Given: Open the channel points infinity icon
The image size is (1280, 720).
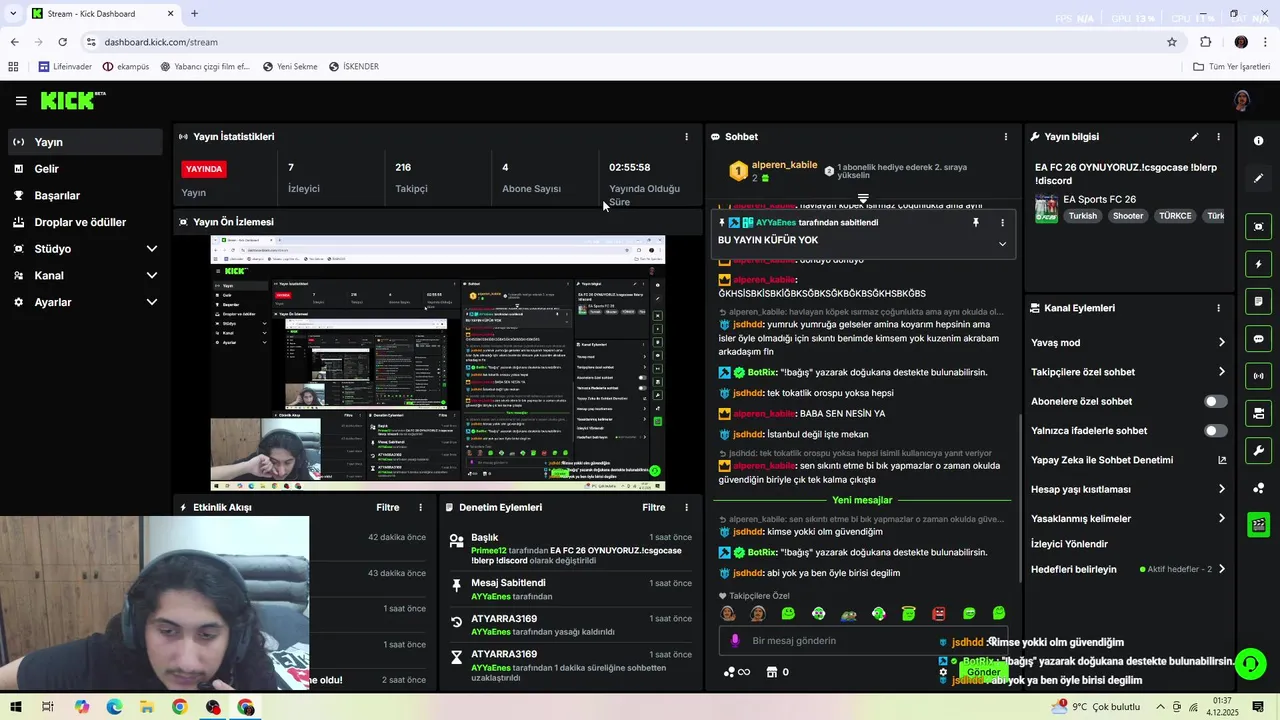Looking at the screenshot, I should pos(737,672).
